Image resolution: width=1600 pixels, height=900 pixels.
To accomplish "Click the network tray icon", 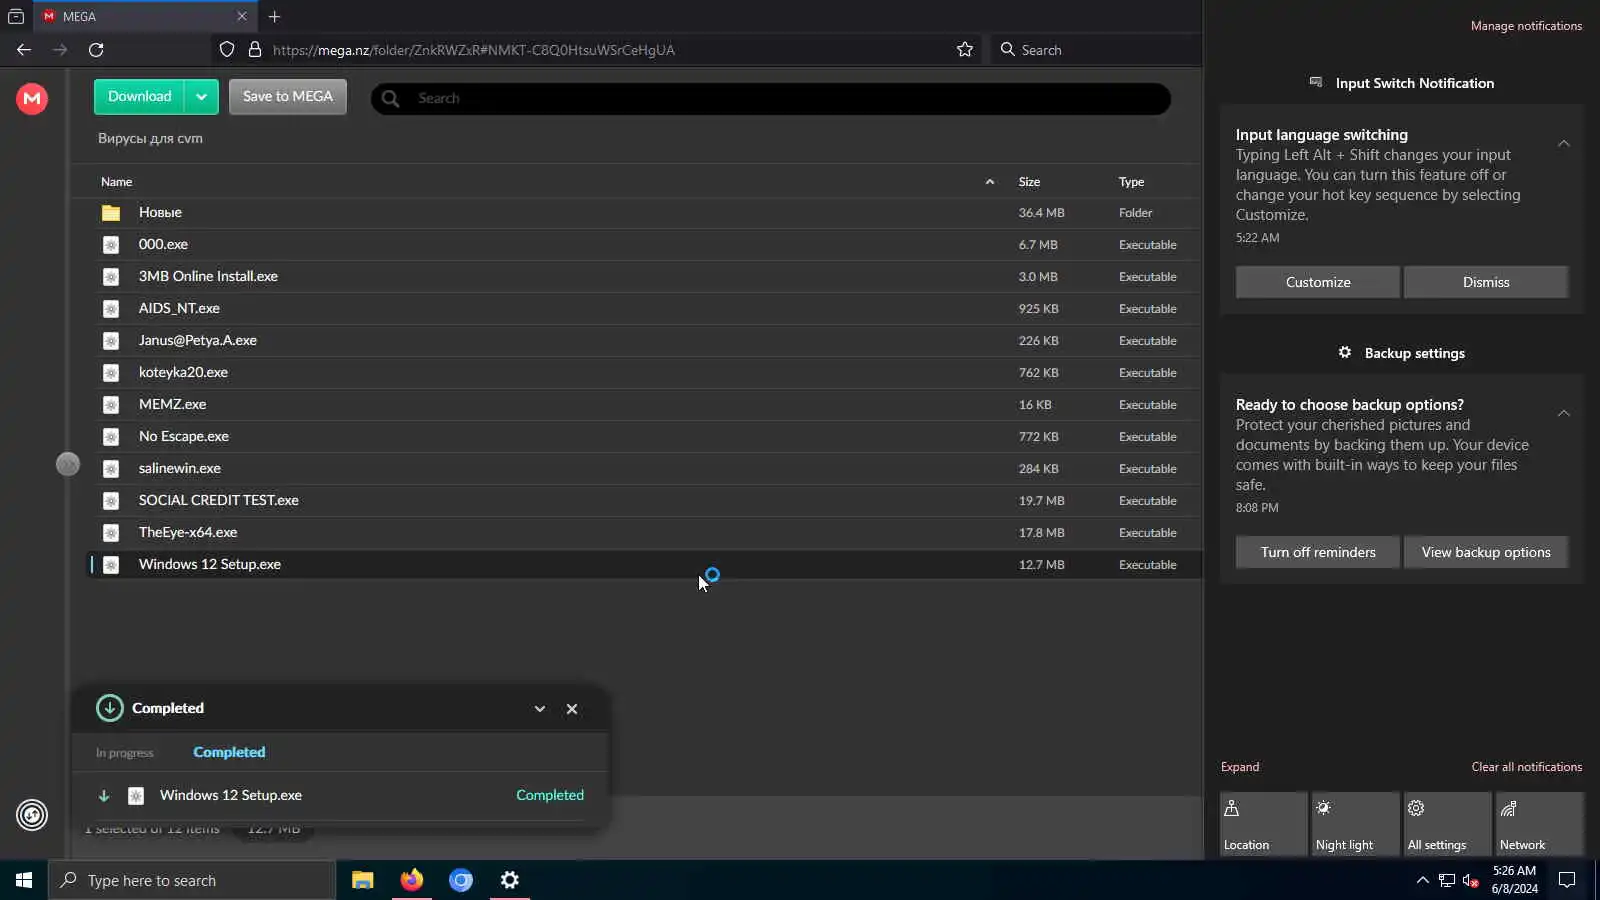I will tap(1447, 880).
